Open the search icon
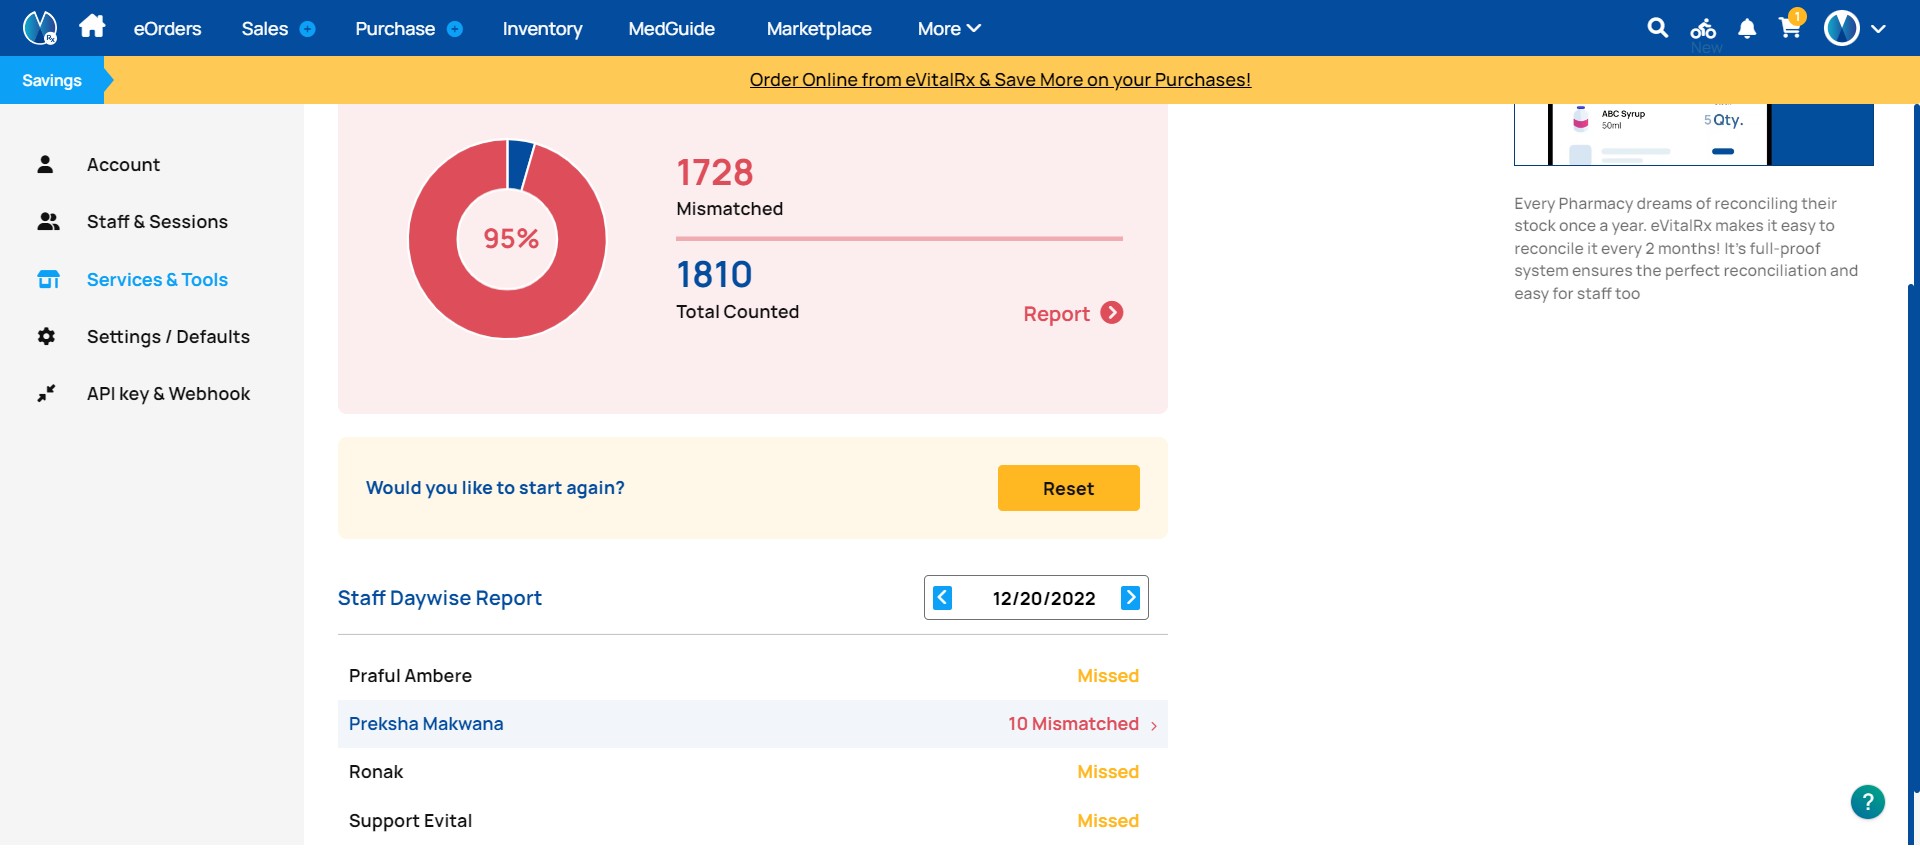1920x854 pixels. pos(1657,28)
